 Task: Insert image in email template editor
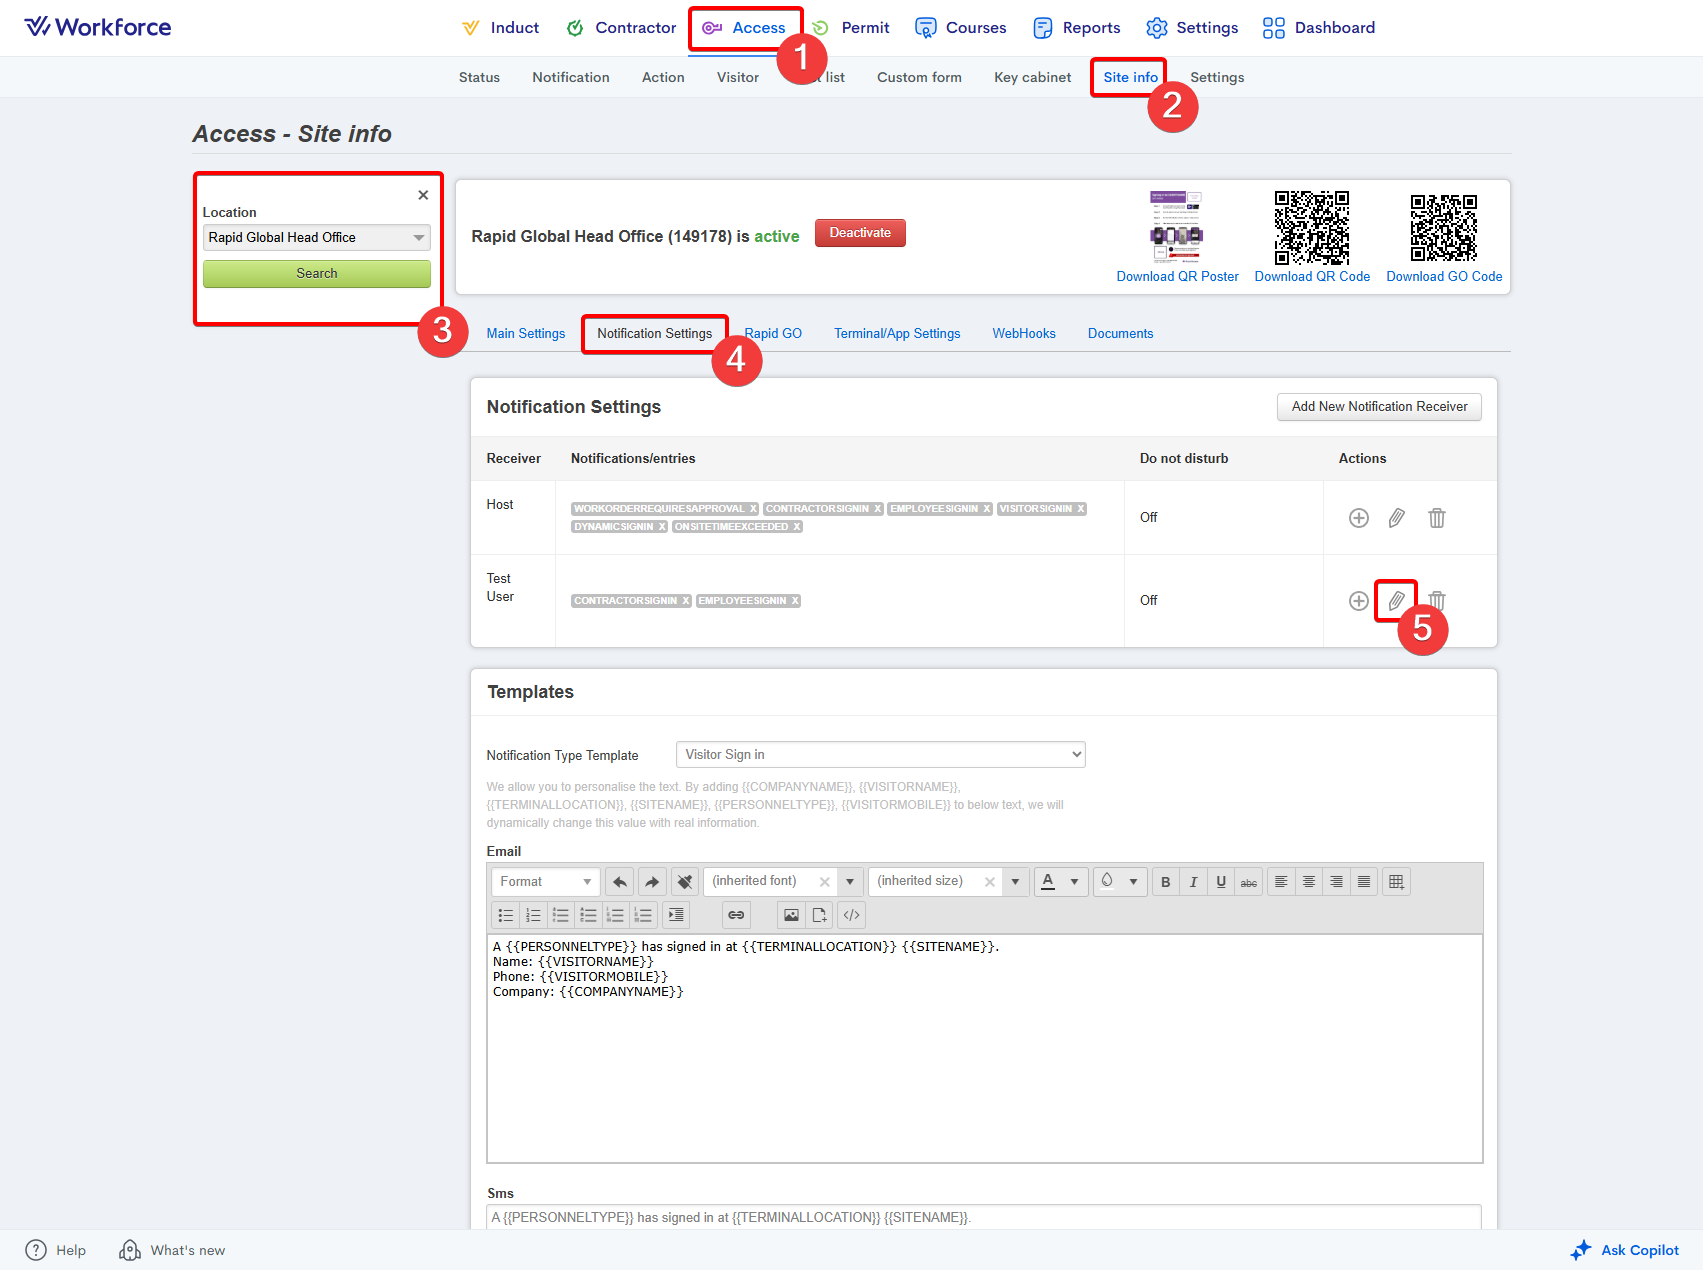[791, 915]
